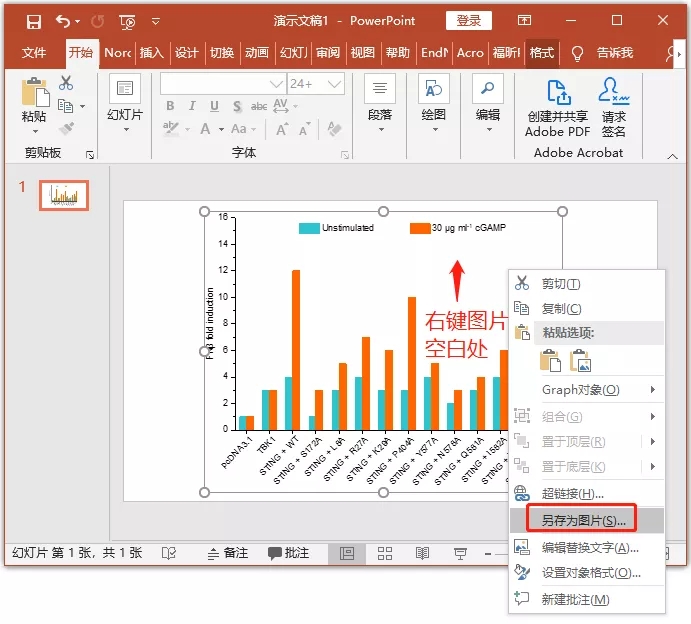Expand the Paste button dropdown arrow
Screen dimensions: 691x624
pyautogui.click(x=33, y=133)
